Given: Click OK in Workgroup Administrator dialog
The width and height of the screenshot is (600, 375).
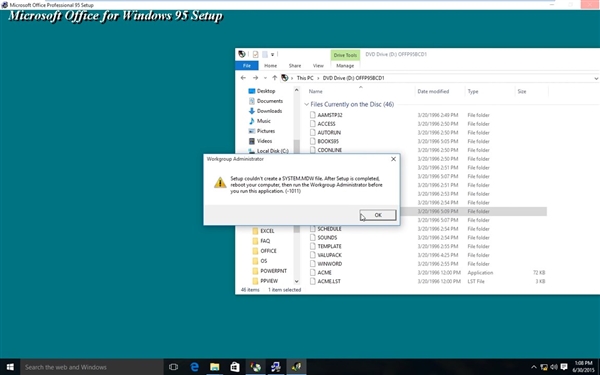Looking at the screenshot, I should pyautogui.click(x=378, y=215).
